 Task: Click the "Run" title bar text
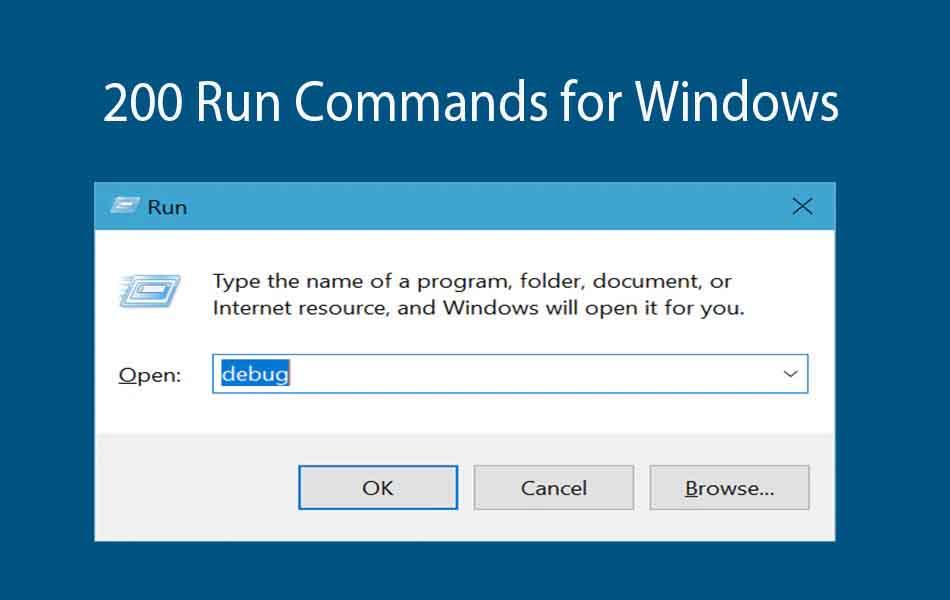pyautogui.click(x=167, y=207)
